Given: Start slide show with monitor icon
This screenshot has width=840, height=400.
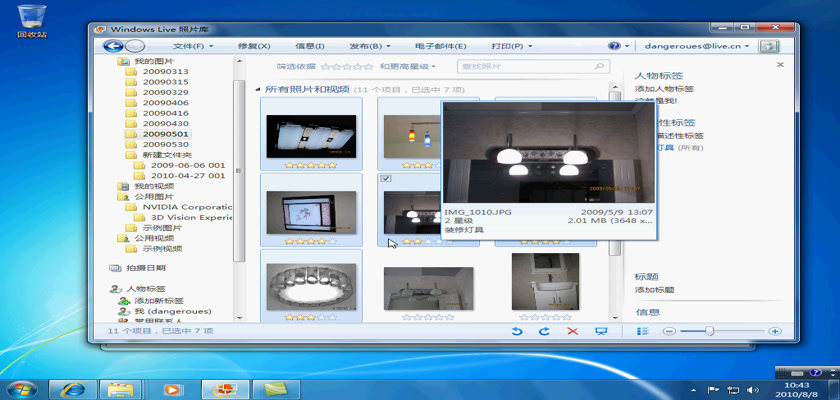Looking at the screenshot, I should (x=601, y=331).
